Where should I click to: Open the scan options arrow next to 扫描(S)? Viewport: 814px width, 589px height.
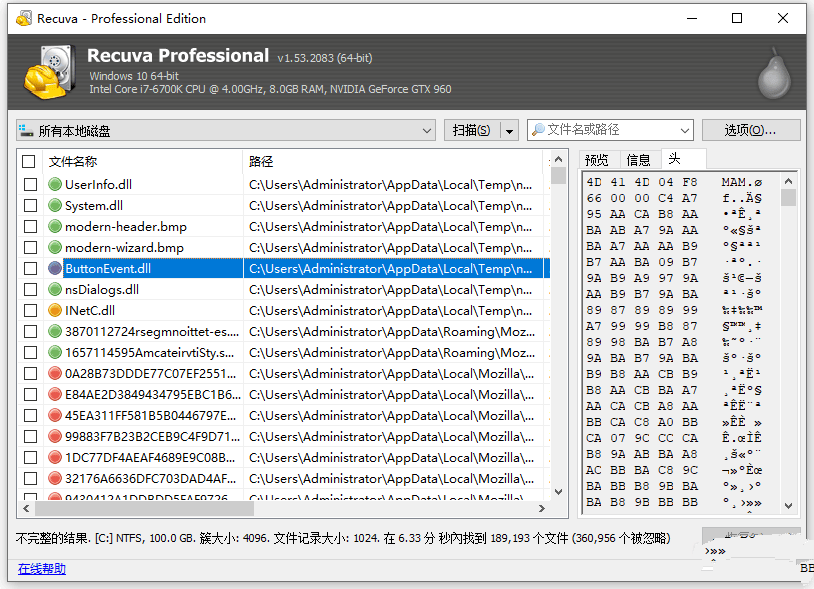click(509, 131)
